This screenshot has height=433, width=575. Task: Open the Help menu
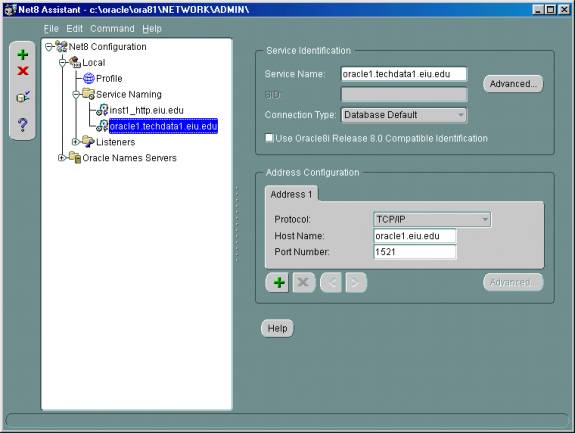(x=152, y=29)
